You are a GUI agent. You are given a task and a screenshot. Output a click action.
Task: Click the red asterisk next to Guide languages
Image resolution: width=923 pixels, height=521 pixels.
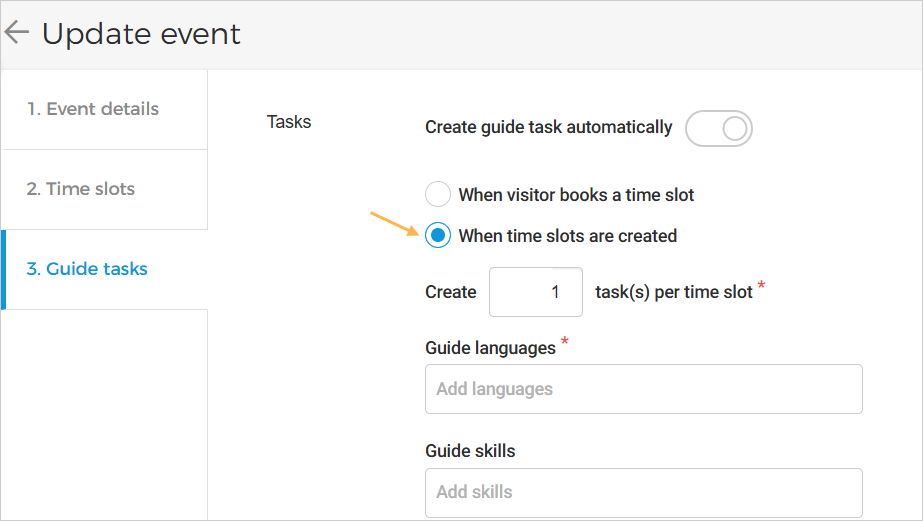pos(565,343)
